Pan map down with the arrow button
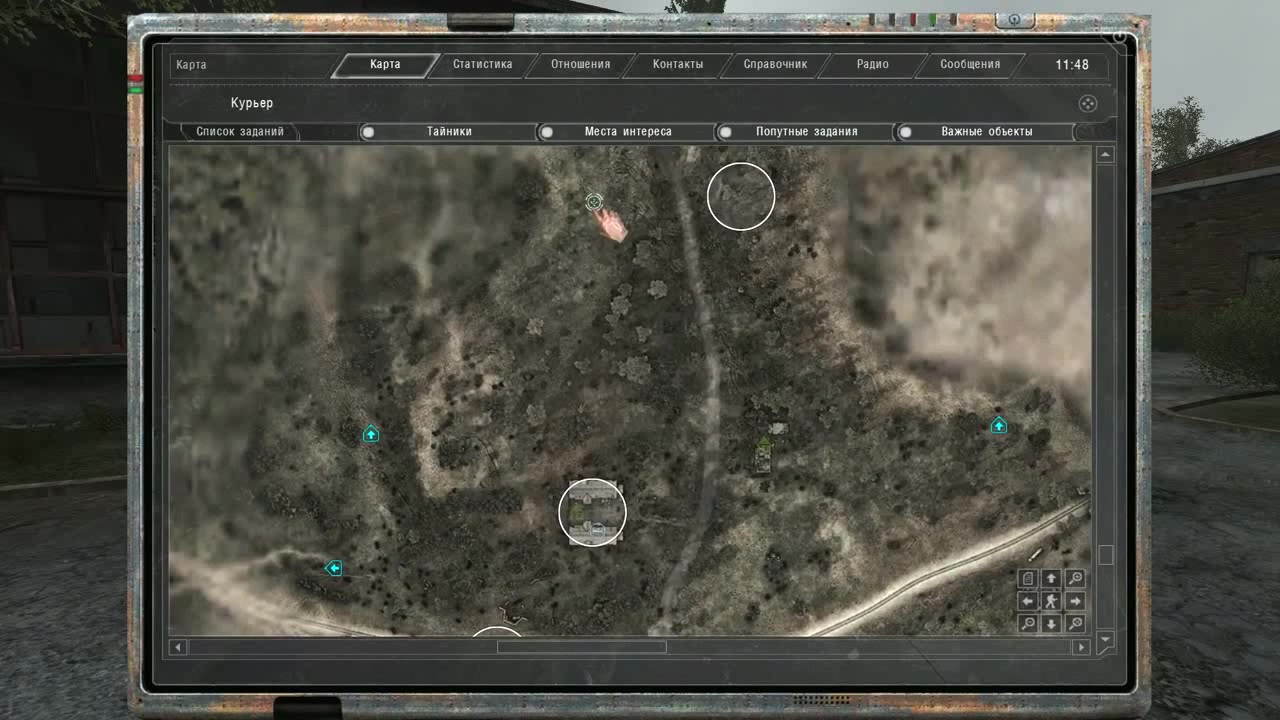 (1051, 624)
